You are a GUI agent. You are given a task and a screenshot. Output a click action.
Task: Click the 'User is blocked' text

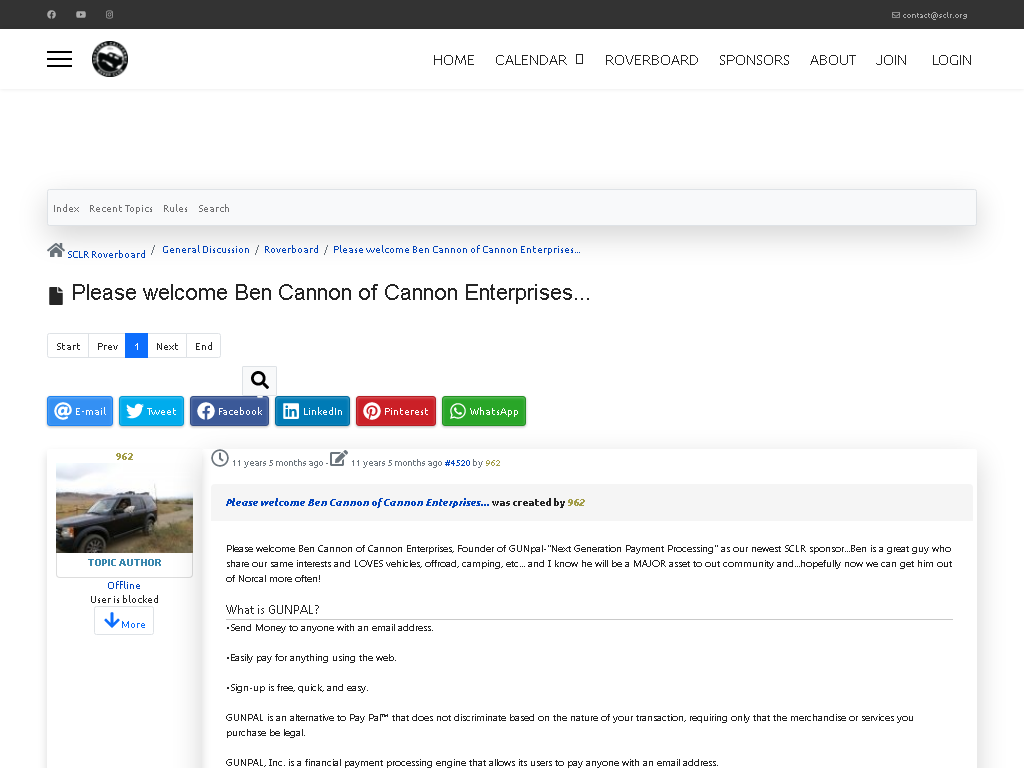tap(124, 600)
